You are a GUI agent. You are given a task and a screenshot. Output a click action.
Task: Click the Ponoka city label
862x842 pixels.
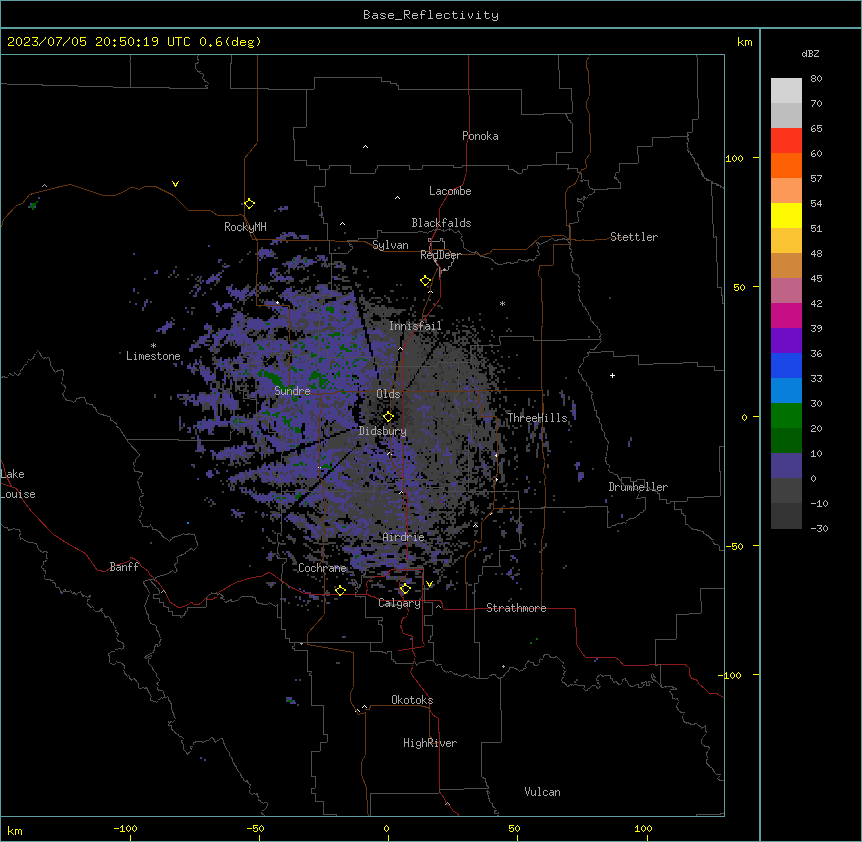[x=480, y=136]
